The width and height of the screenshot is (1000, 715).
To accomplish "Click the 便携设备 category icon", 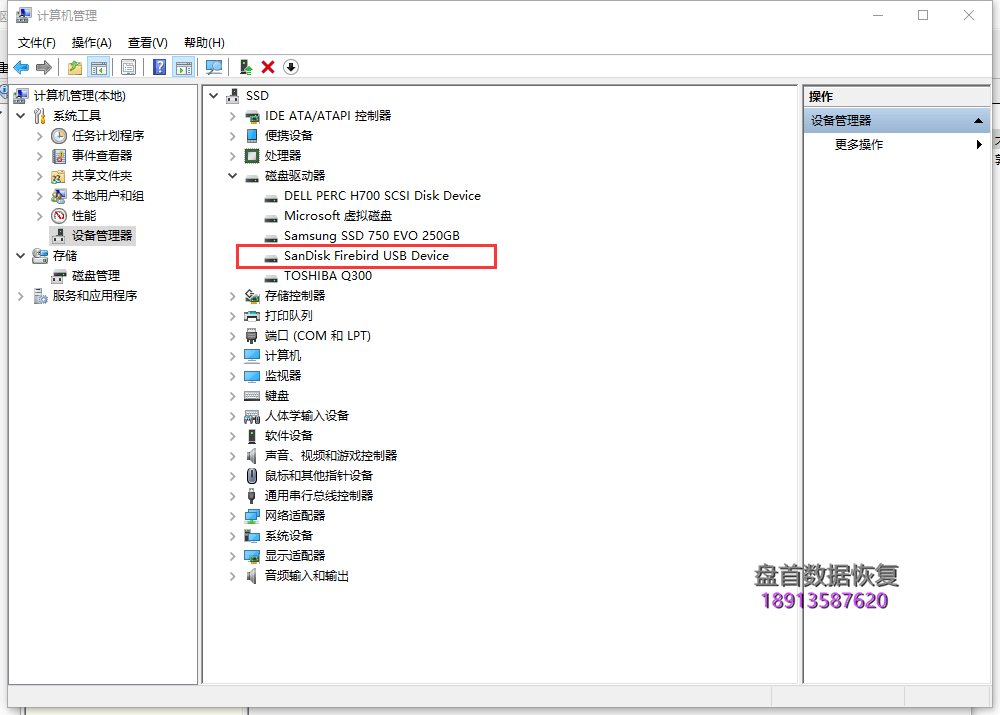I will 252,136.
